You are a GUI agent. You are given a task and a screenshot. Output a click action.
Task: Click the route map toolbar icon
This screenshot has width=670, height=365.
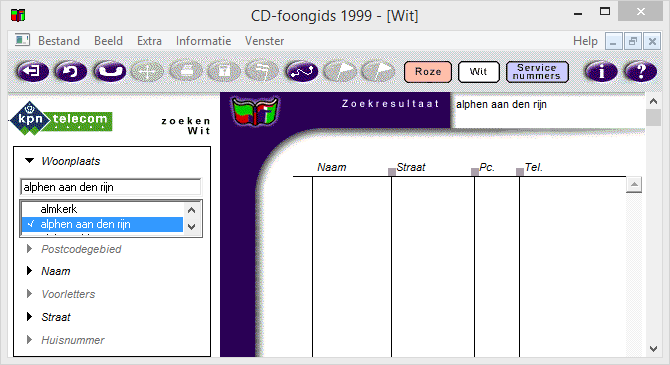pos(302,71)
